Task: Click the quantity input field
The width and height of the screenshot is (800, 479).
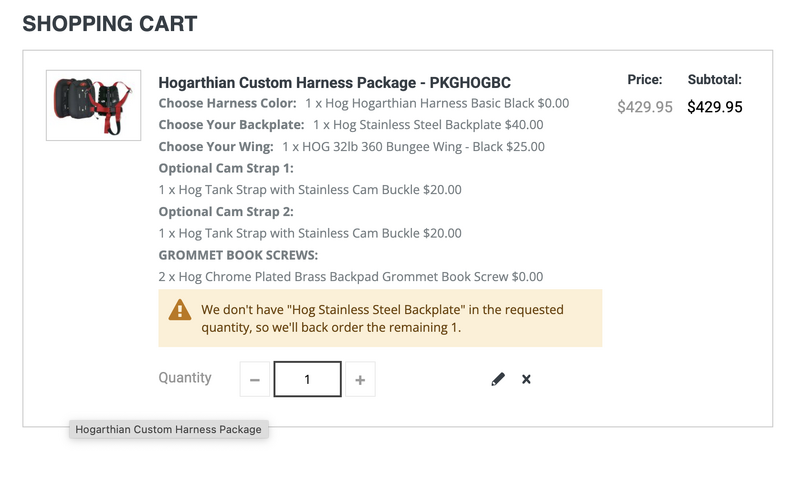Action: click(308, 380)
